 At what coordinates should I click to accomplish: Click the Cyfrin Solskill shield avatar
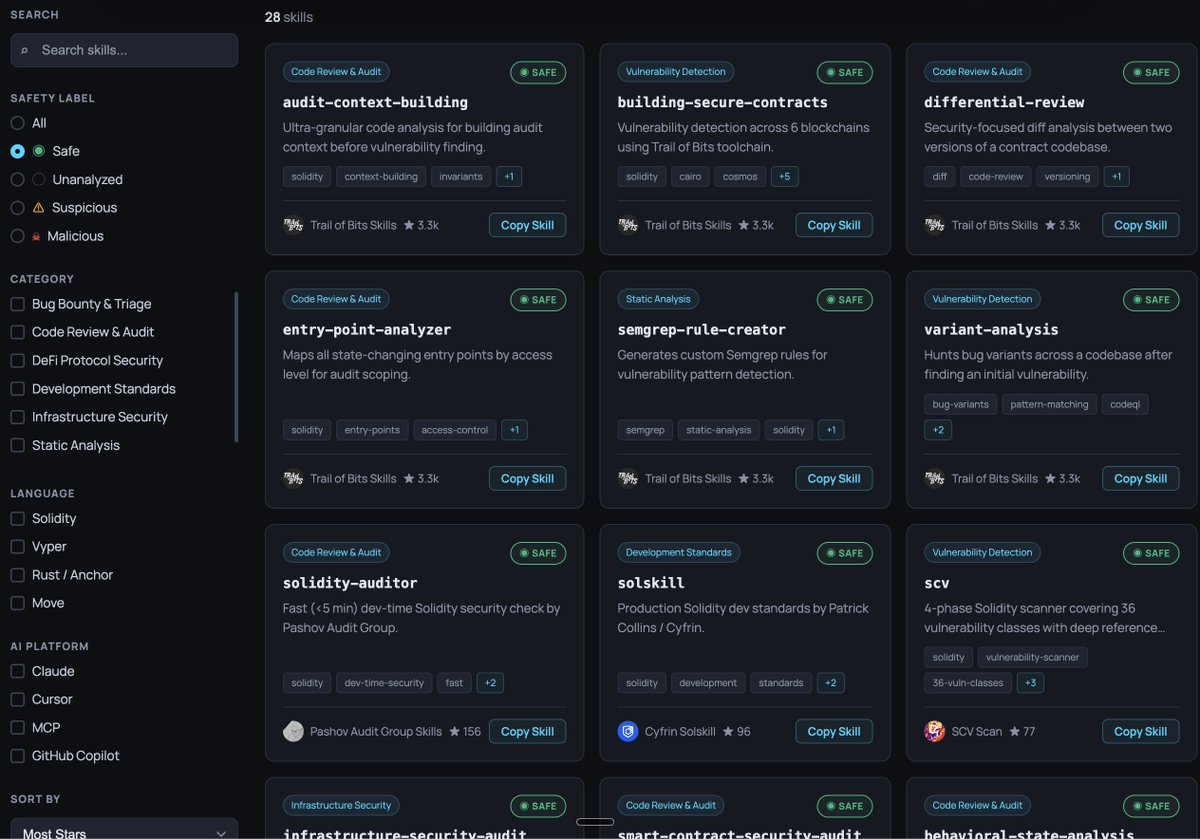point(628,731)
